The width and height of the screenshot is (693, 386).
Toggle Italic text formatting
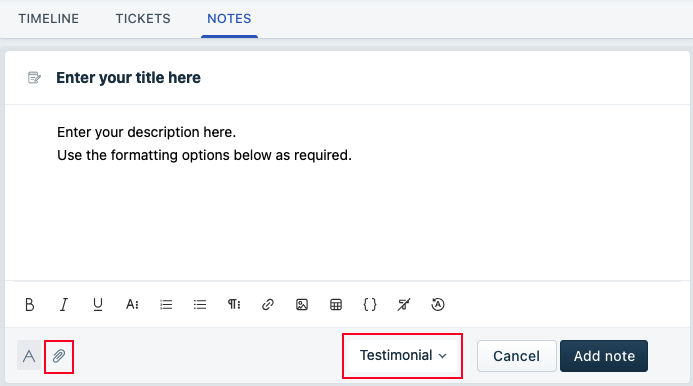point(64,304)
